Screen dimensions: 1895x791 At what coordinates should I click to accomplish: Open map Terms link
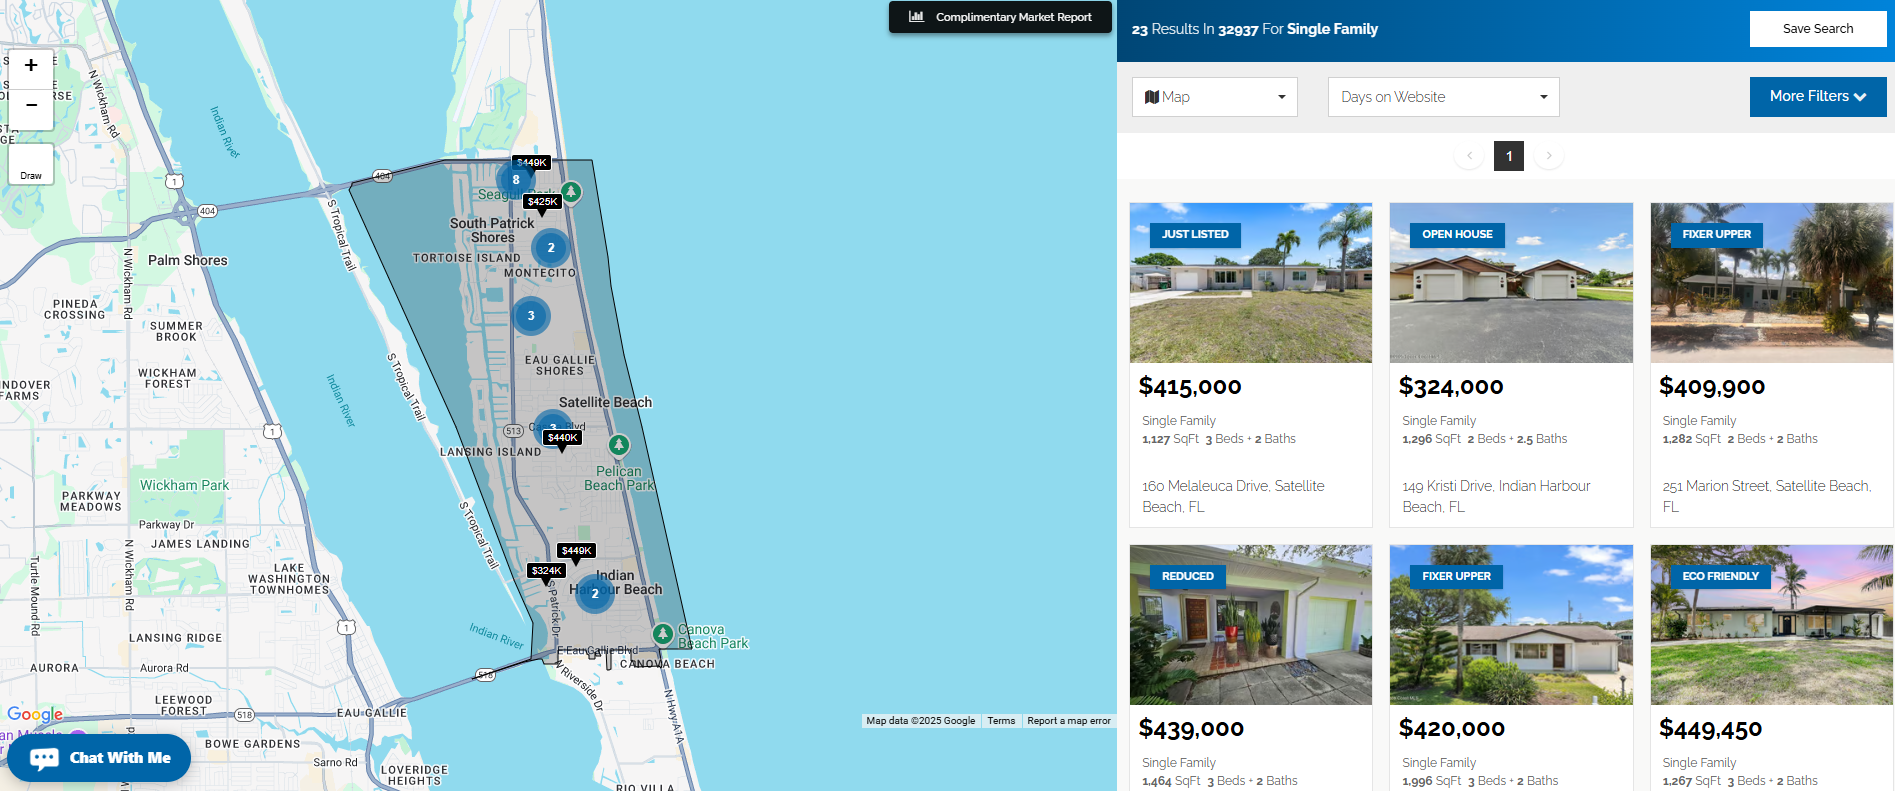(1001, 721)
